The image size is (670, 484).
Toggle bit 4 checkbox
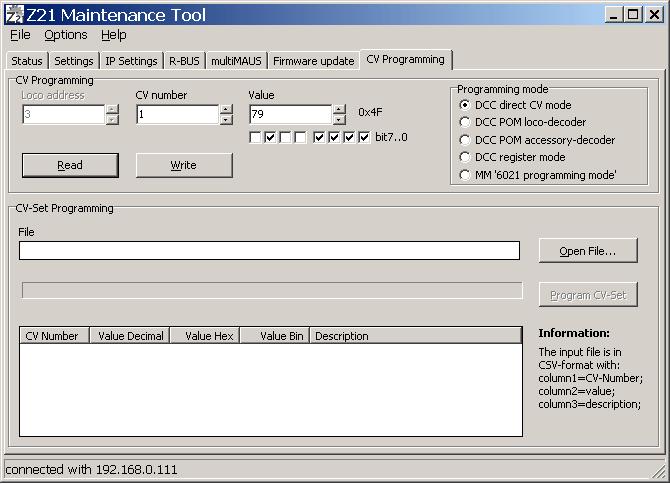click(300, 138)
